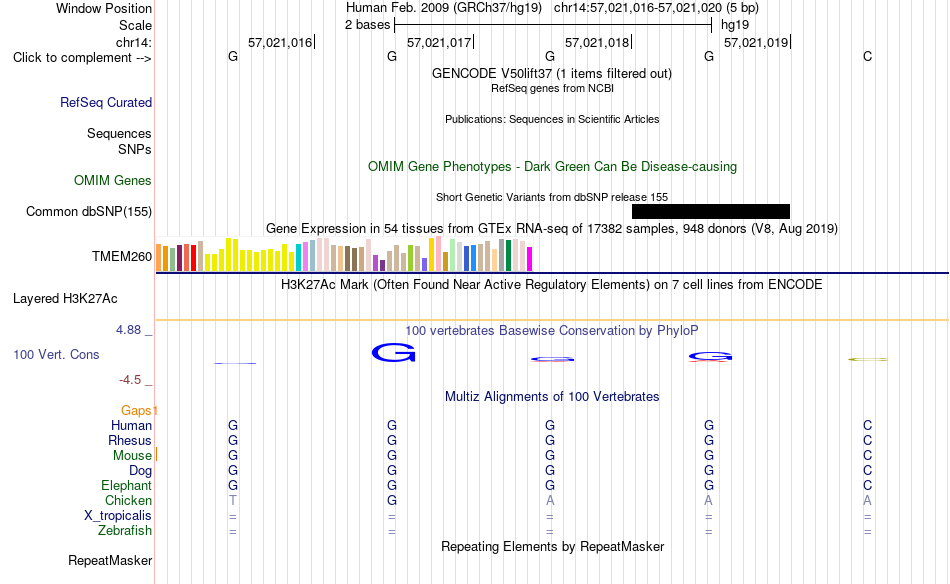Viewport: 950px width, 584px height.
Task: Click the Elephant species label
Action: tap(127, 485)
